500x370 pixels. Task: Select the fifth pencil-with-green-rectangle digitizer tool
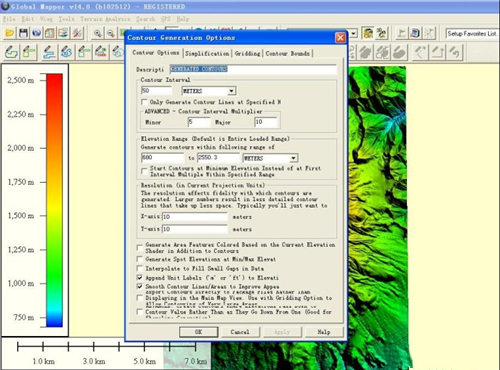coord(84,52)
